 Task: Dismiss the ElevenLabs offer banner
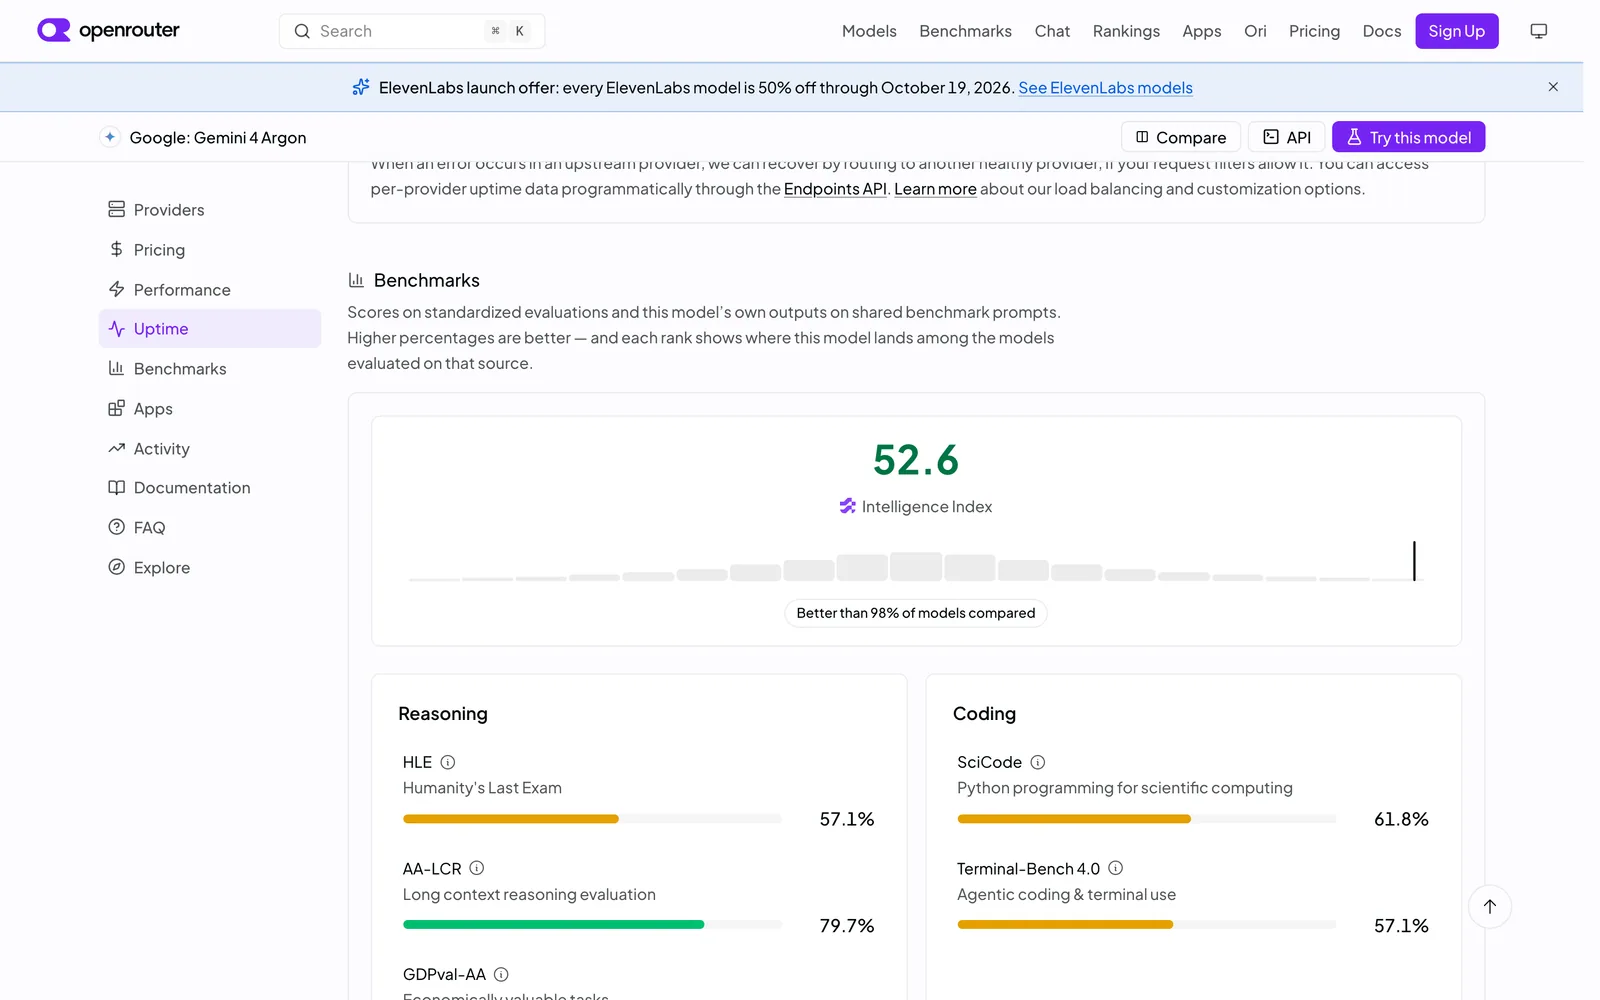pos(1553,87)
